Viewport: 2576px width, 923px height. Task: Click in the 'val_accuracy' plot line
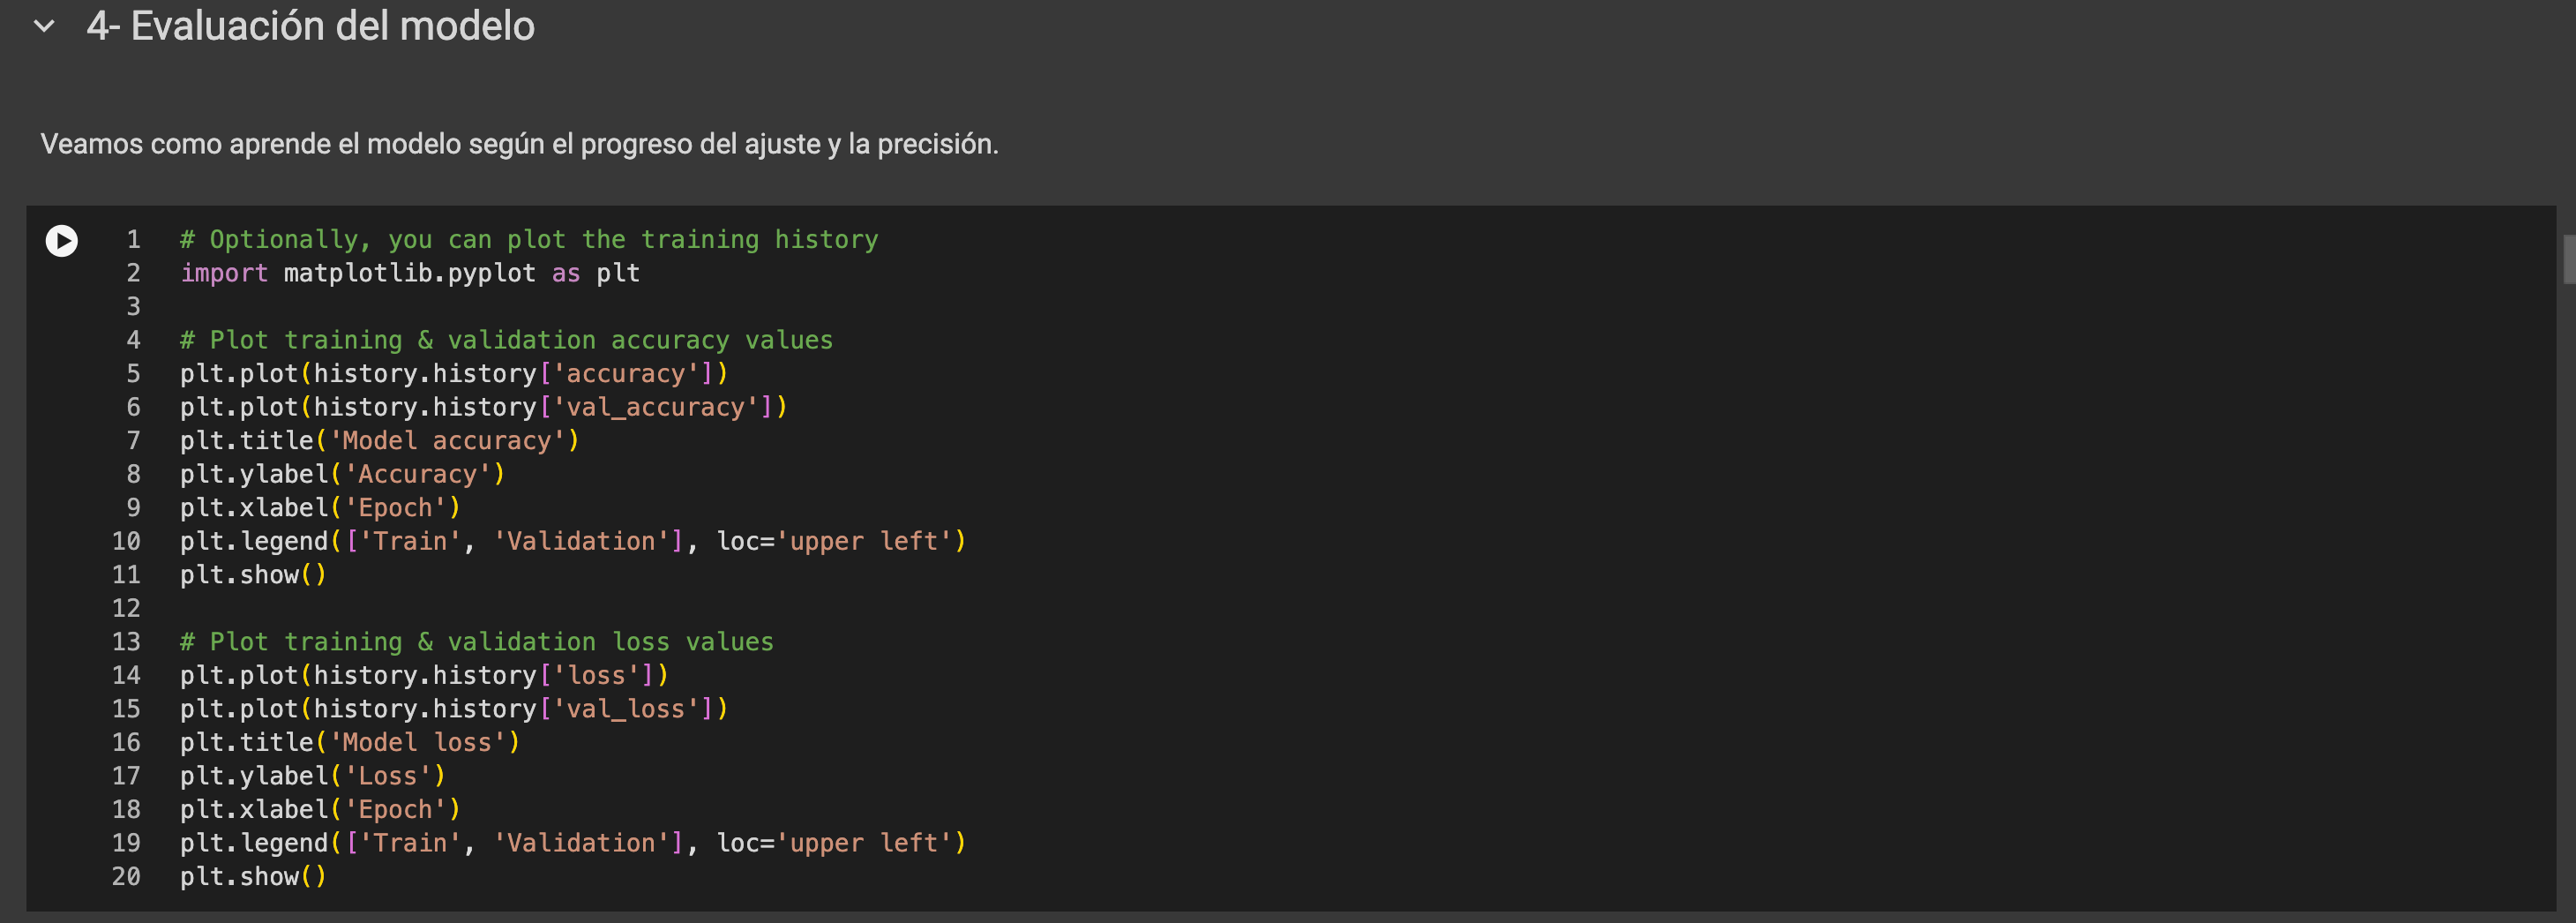coord(483,407)
